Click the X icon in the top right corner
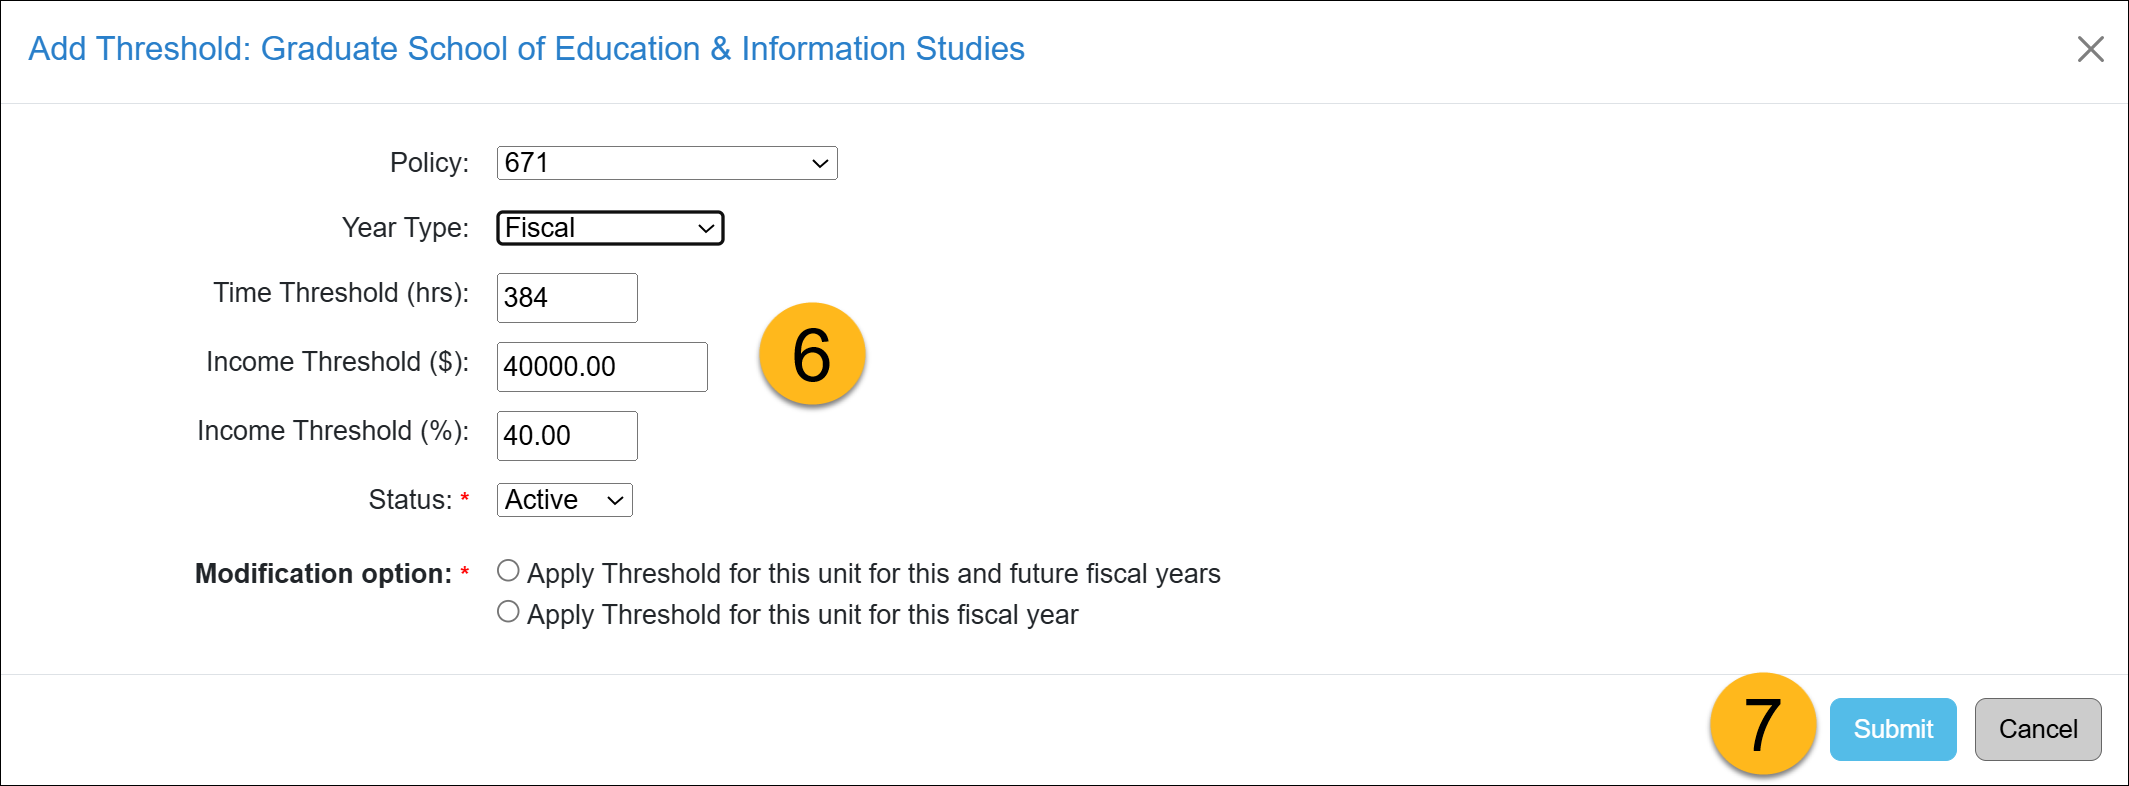 [x=2091, y=49]
